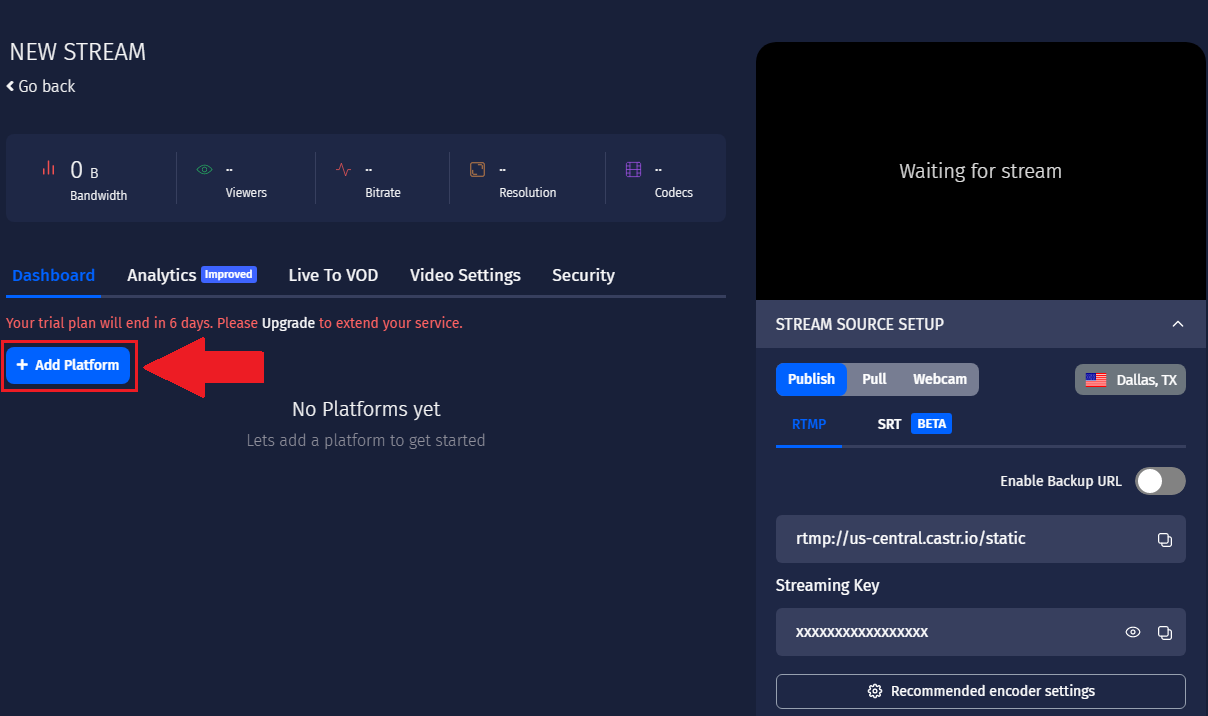Click the orange Resolution icon
This screenshot has height=716, width=1208.
477,169
